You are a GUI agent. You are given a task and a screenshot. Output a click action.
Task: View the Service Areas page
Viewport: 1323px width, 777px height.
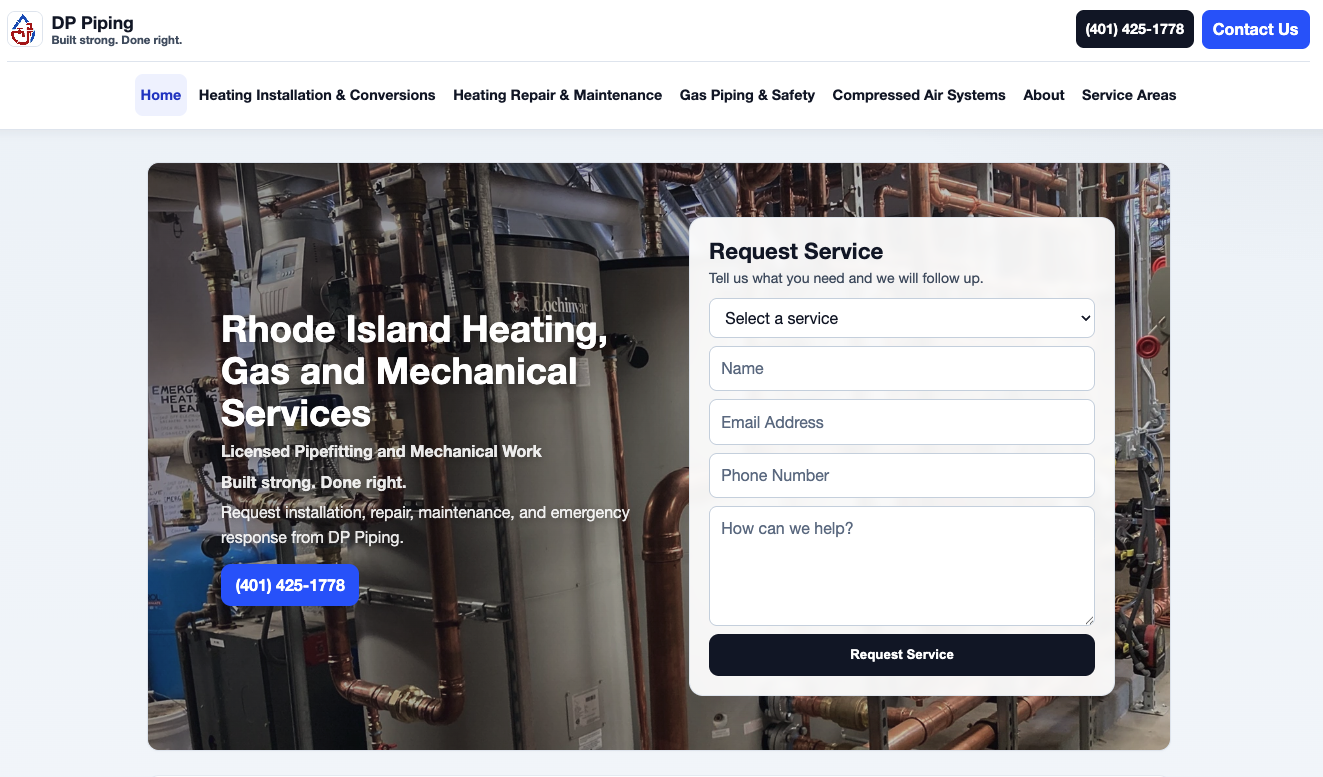tap(1129, 95)
